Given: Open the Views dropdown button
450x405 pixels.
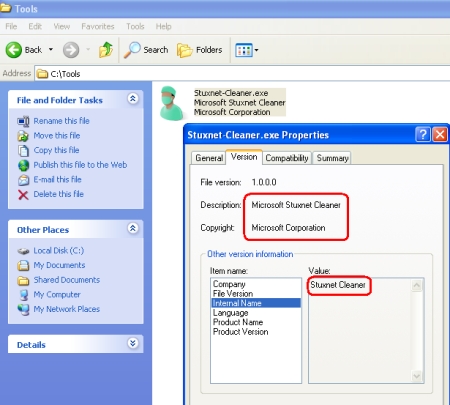Looking at the screenshot, I should click(247, 50).
